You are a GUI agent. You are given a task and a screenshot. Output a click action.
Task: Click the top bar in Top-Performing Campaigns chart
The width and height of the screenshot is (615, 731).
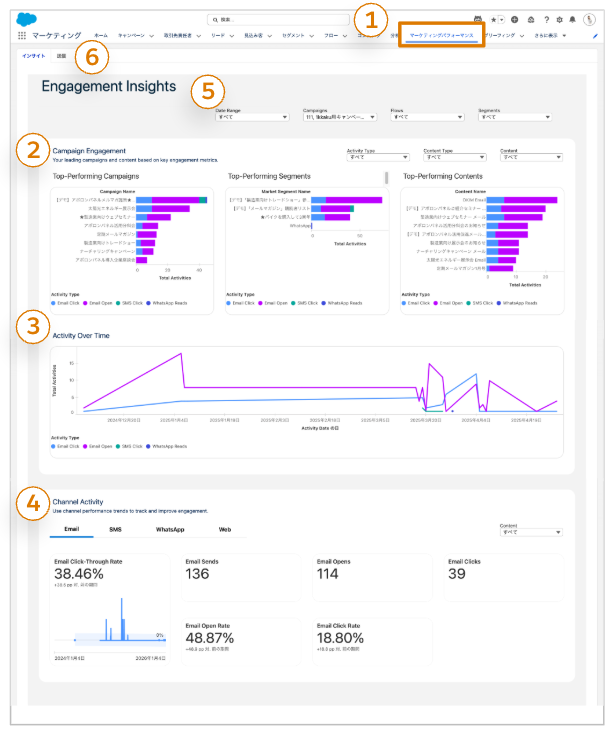point(172,200)
